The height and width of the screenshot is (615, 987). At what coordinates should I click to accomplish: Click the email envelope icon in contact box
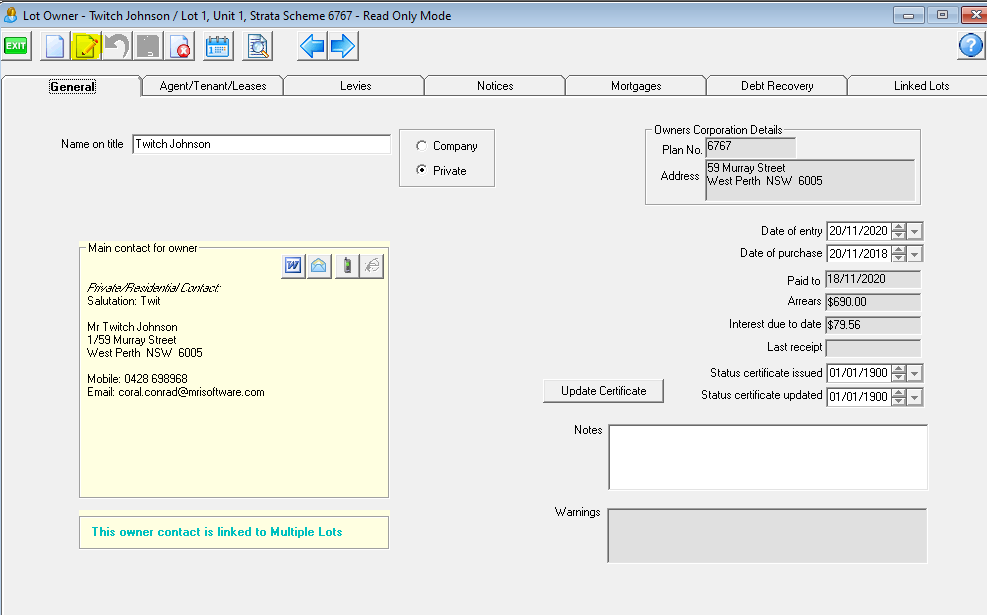[x=319, y=266]
